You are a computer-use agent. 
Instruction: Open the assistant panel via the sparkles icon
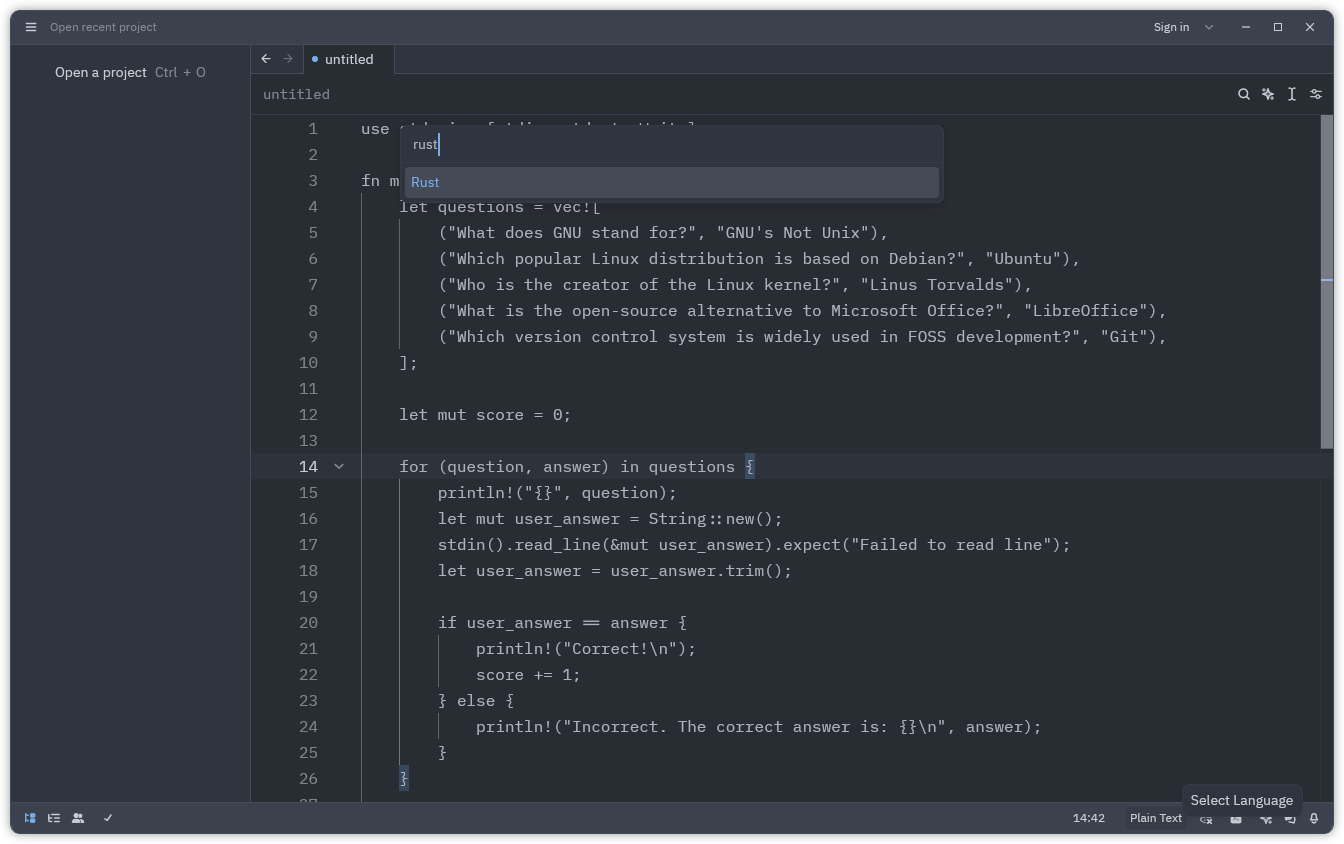1267,93
